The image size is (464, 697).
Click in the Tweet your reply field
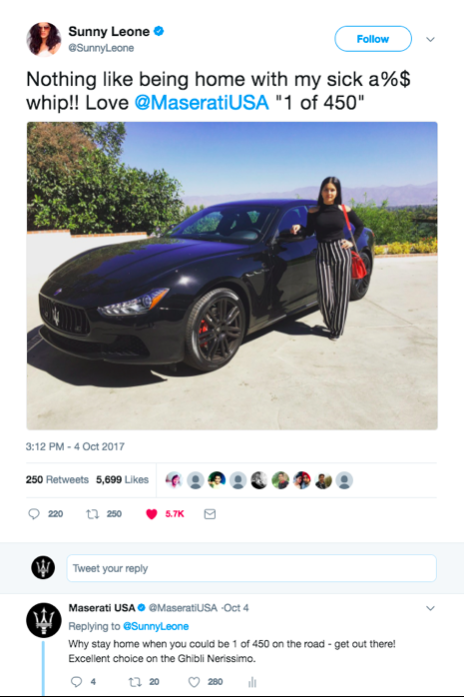pos(252,568)
